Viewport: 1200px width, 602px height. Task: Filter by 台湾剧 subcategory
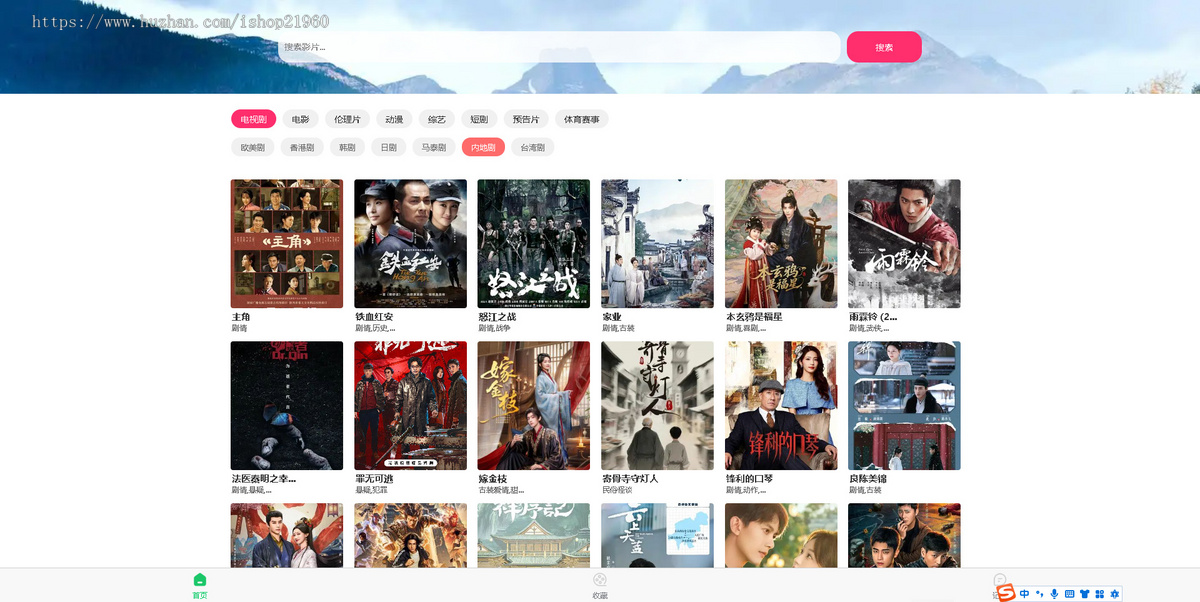(x=533, y=147)
